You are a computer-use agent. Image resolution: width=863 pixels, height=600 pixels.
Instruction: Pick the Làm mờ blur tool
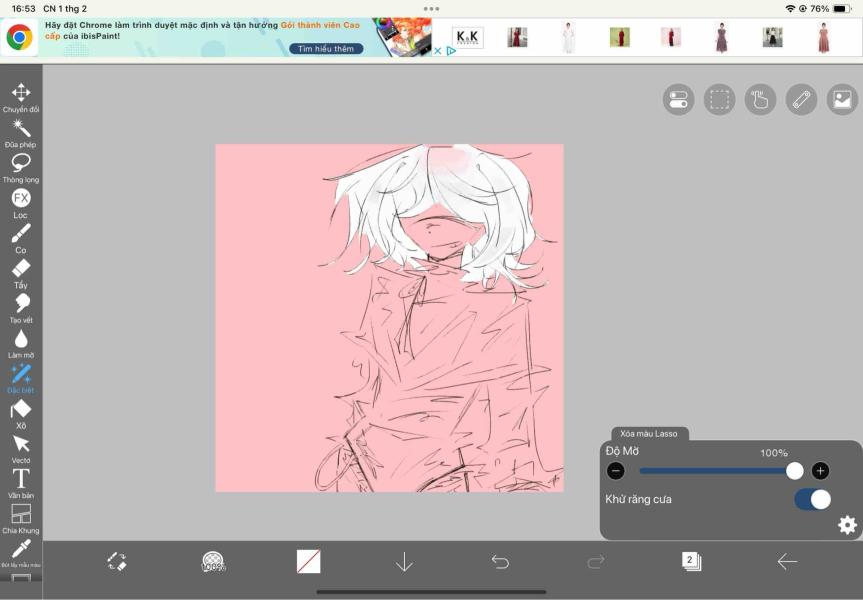click(21, 339)
